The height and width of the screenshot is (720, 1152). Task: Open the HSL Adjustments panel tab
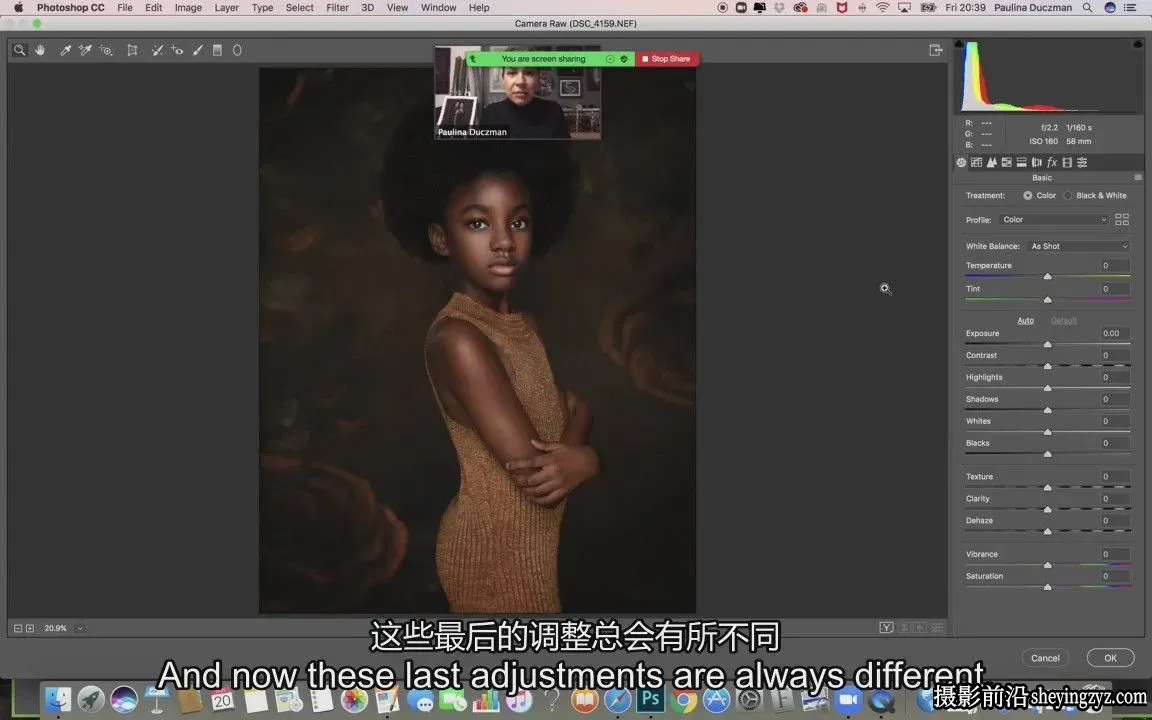pyautogui.click(x=1007, y=162)
